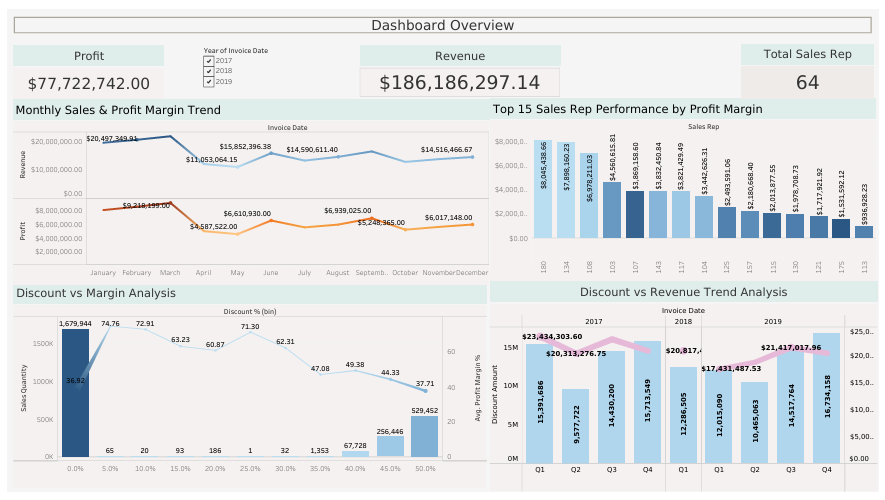Image resolution: width=885 pixels, height=500 pixels.
Task: Click the 2018 year header in revenue trend chart
Action: [683, 322]
